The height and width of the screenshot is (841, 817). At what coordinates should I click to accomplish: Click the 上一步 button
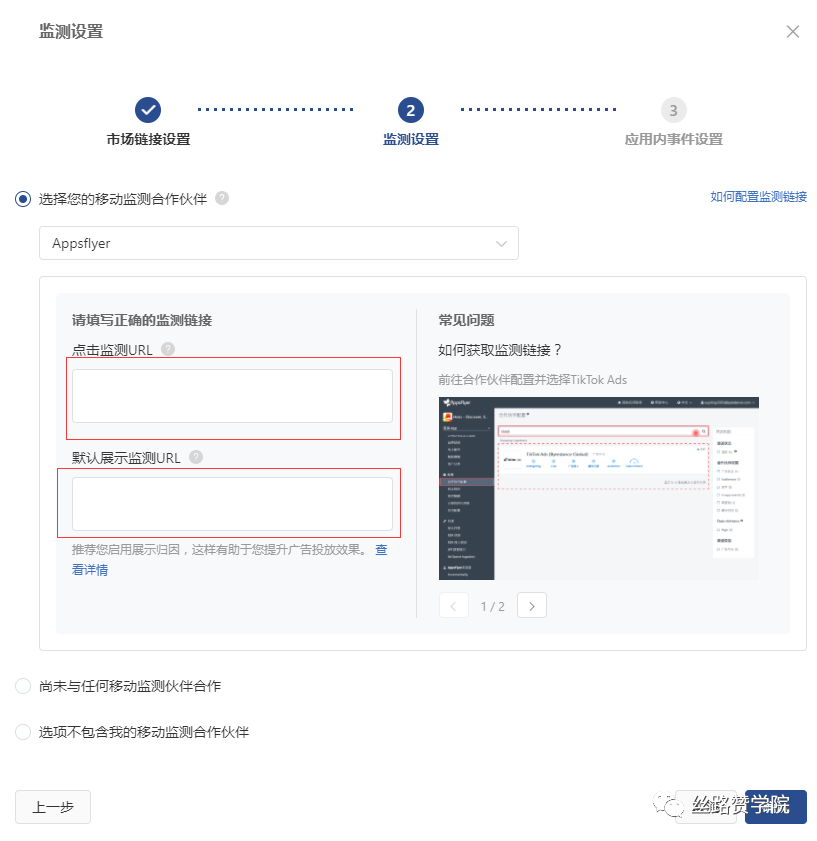pos(52,806)
